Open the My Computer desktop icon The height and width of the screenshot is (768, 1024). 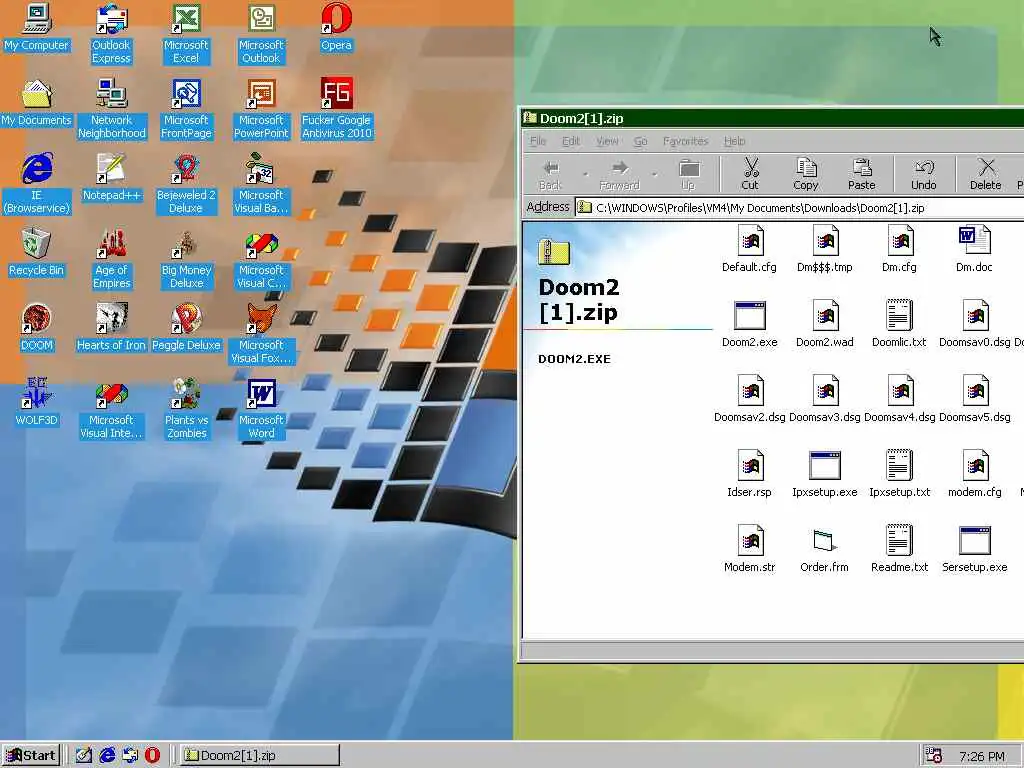click(37, 27)
